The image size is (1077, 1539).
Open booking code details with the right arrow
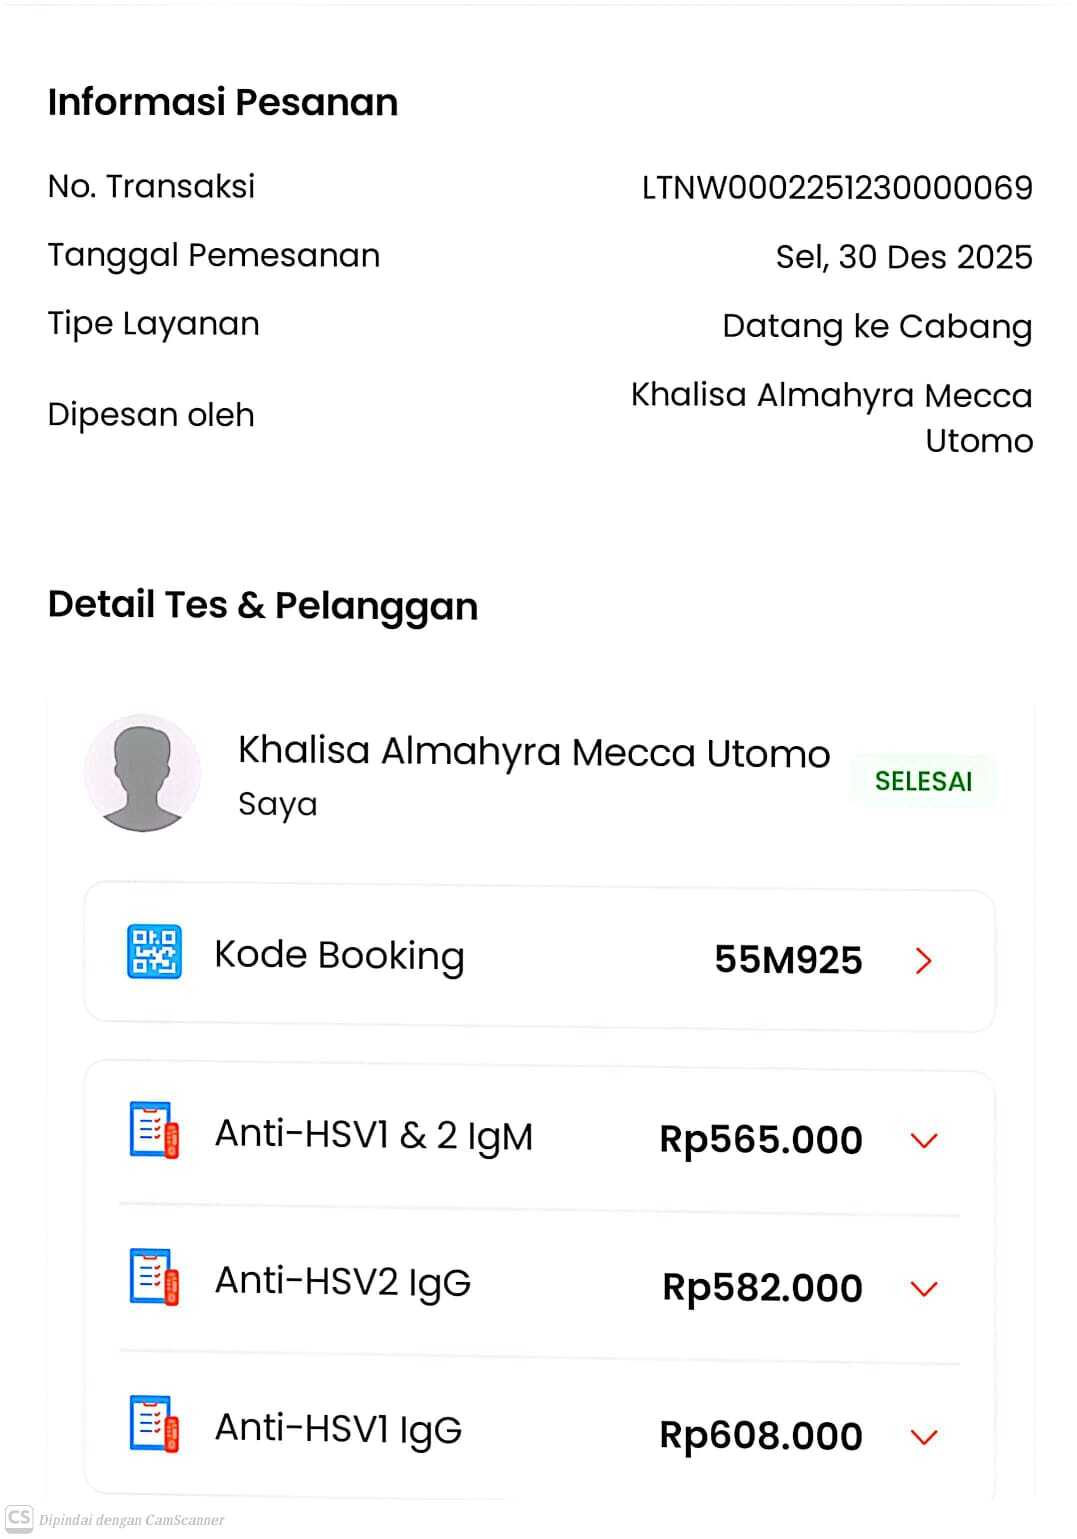[x=923, y=961]
